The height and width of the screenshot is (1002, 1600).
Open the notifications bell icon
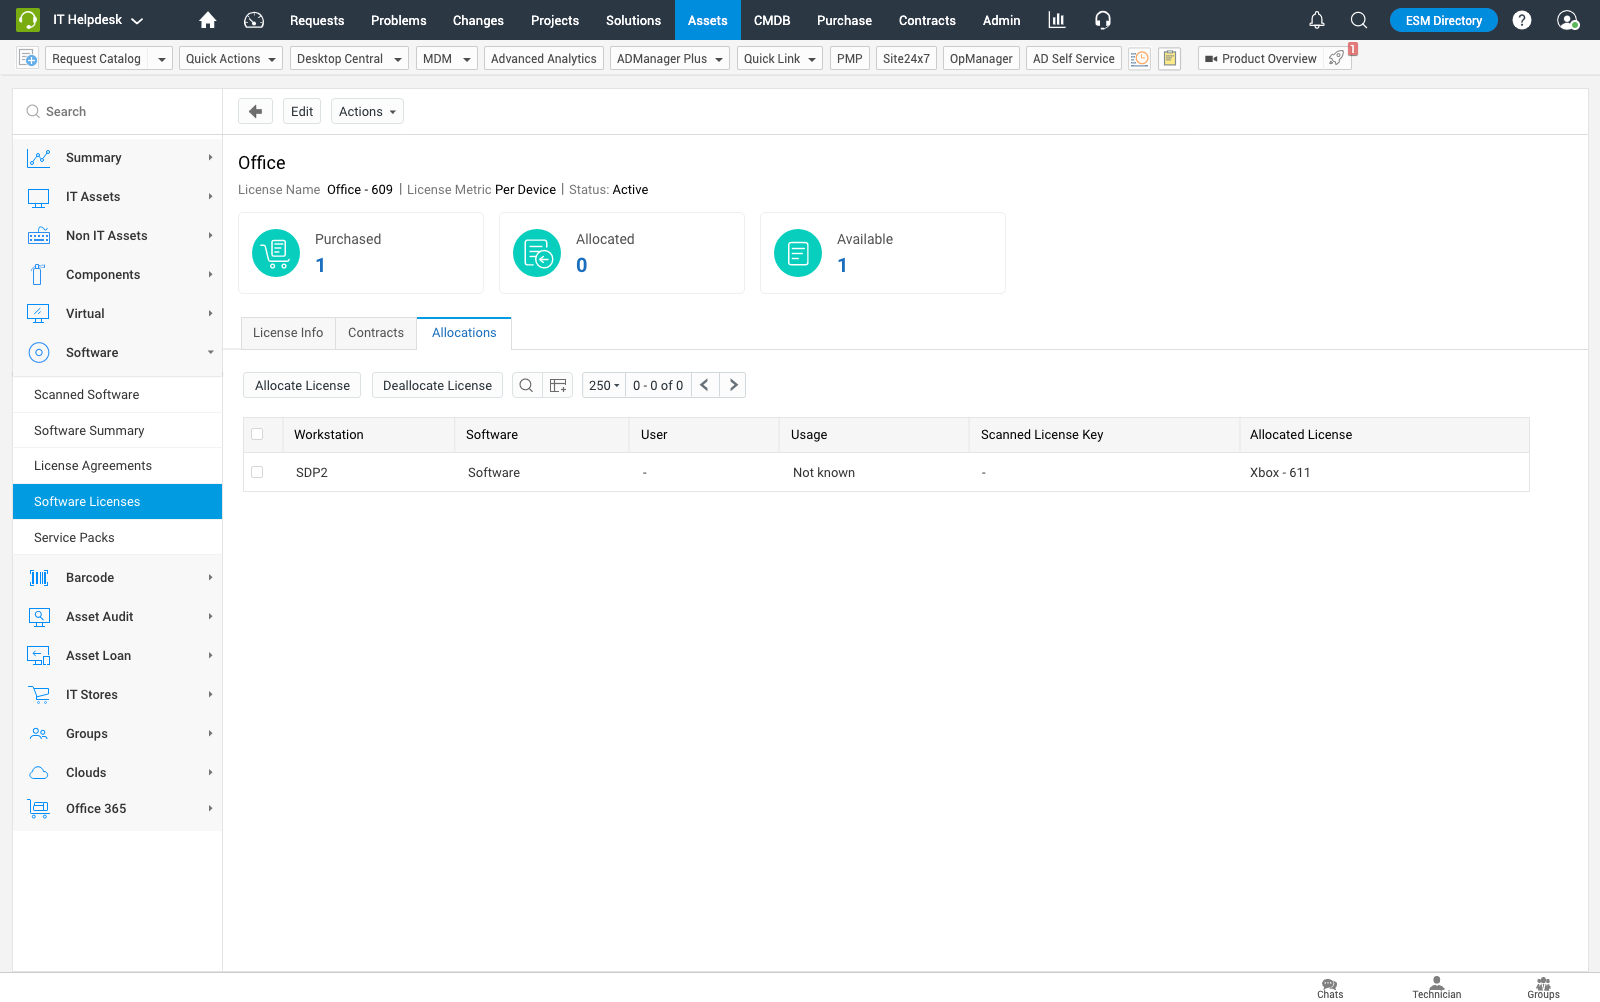coord(1317,20)
